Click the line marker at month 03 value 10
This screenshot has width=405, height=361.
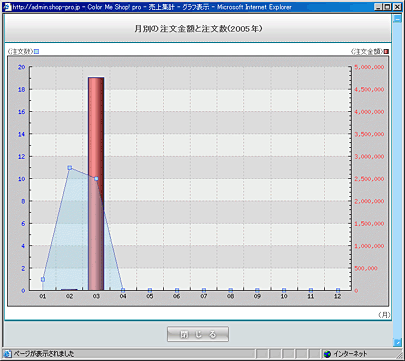pyautogui.click(x=96, y=179)
